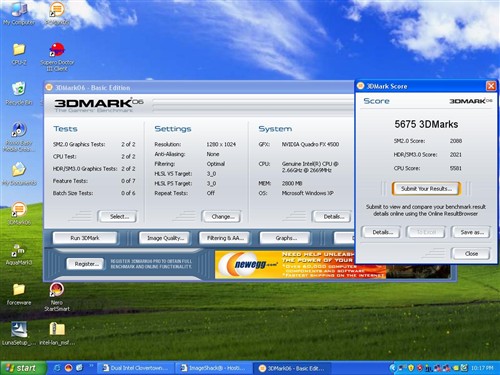Open the Start menu

[x=23, y=368]
